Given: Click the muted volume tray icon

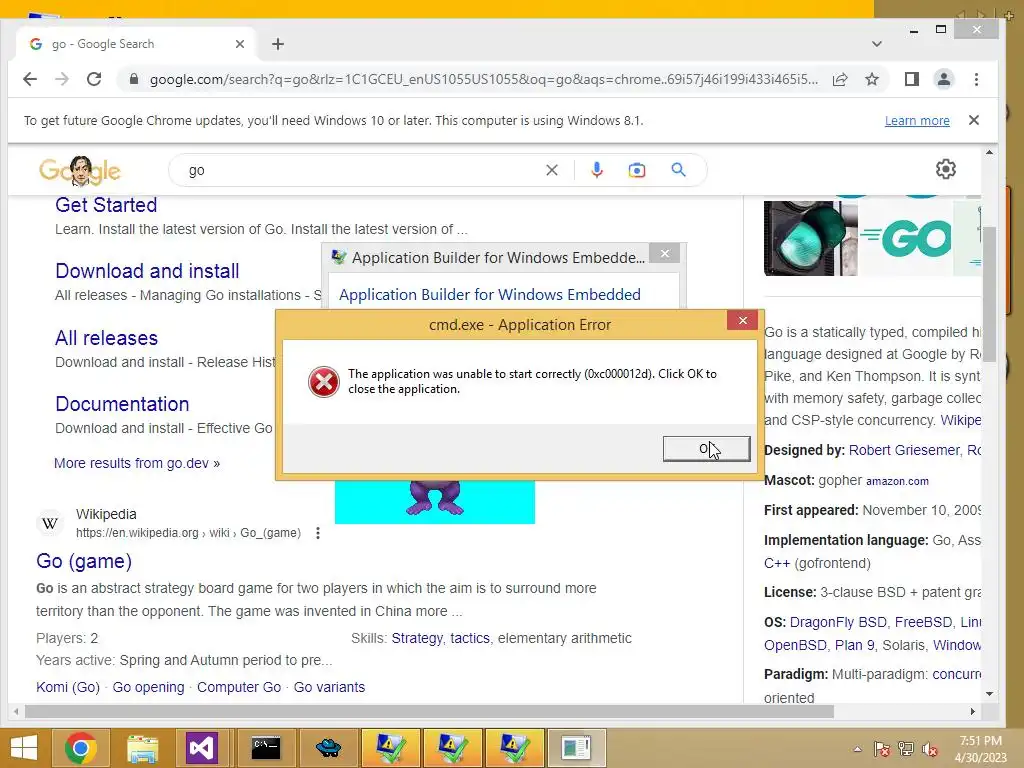Looking at the screenshot, I should (929, 749).
